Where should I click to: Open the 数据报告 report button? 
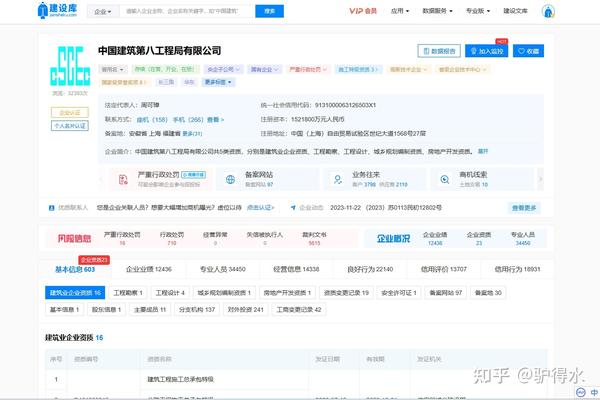coord(439,51)
